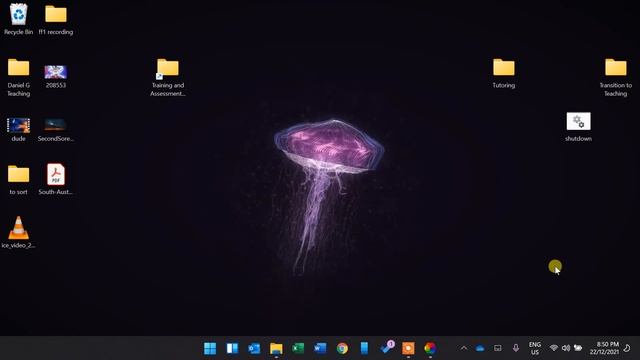Open the volume speaker tray icon
640x360 pixels.
click(566, 348)
